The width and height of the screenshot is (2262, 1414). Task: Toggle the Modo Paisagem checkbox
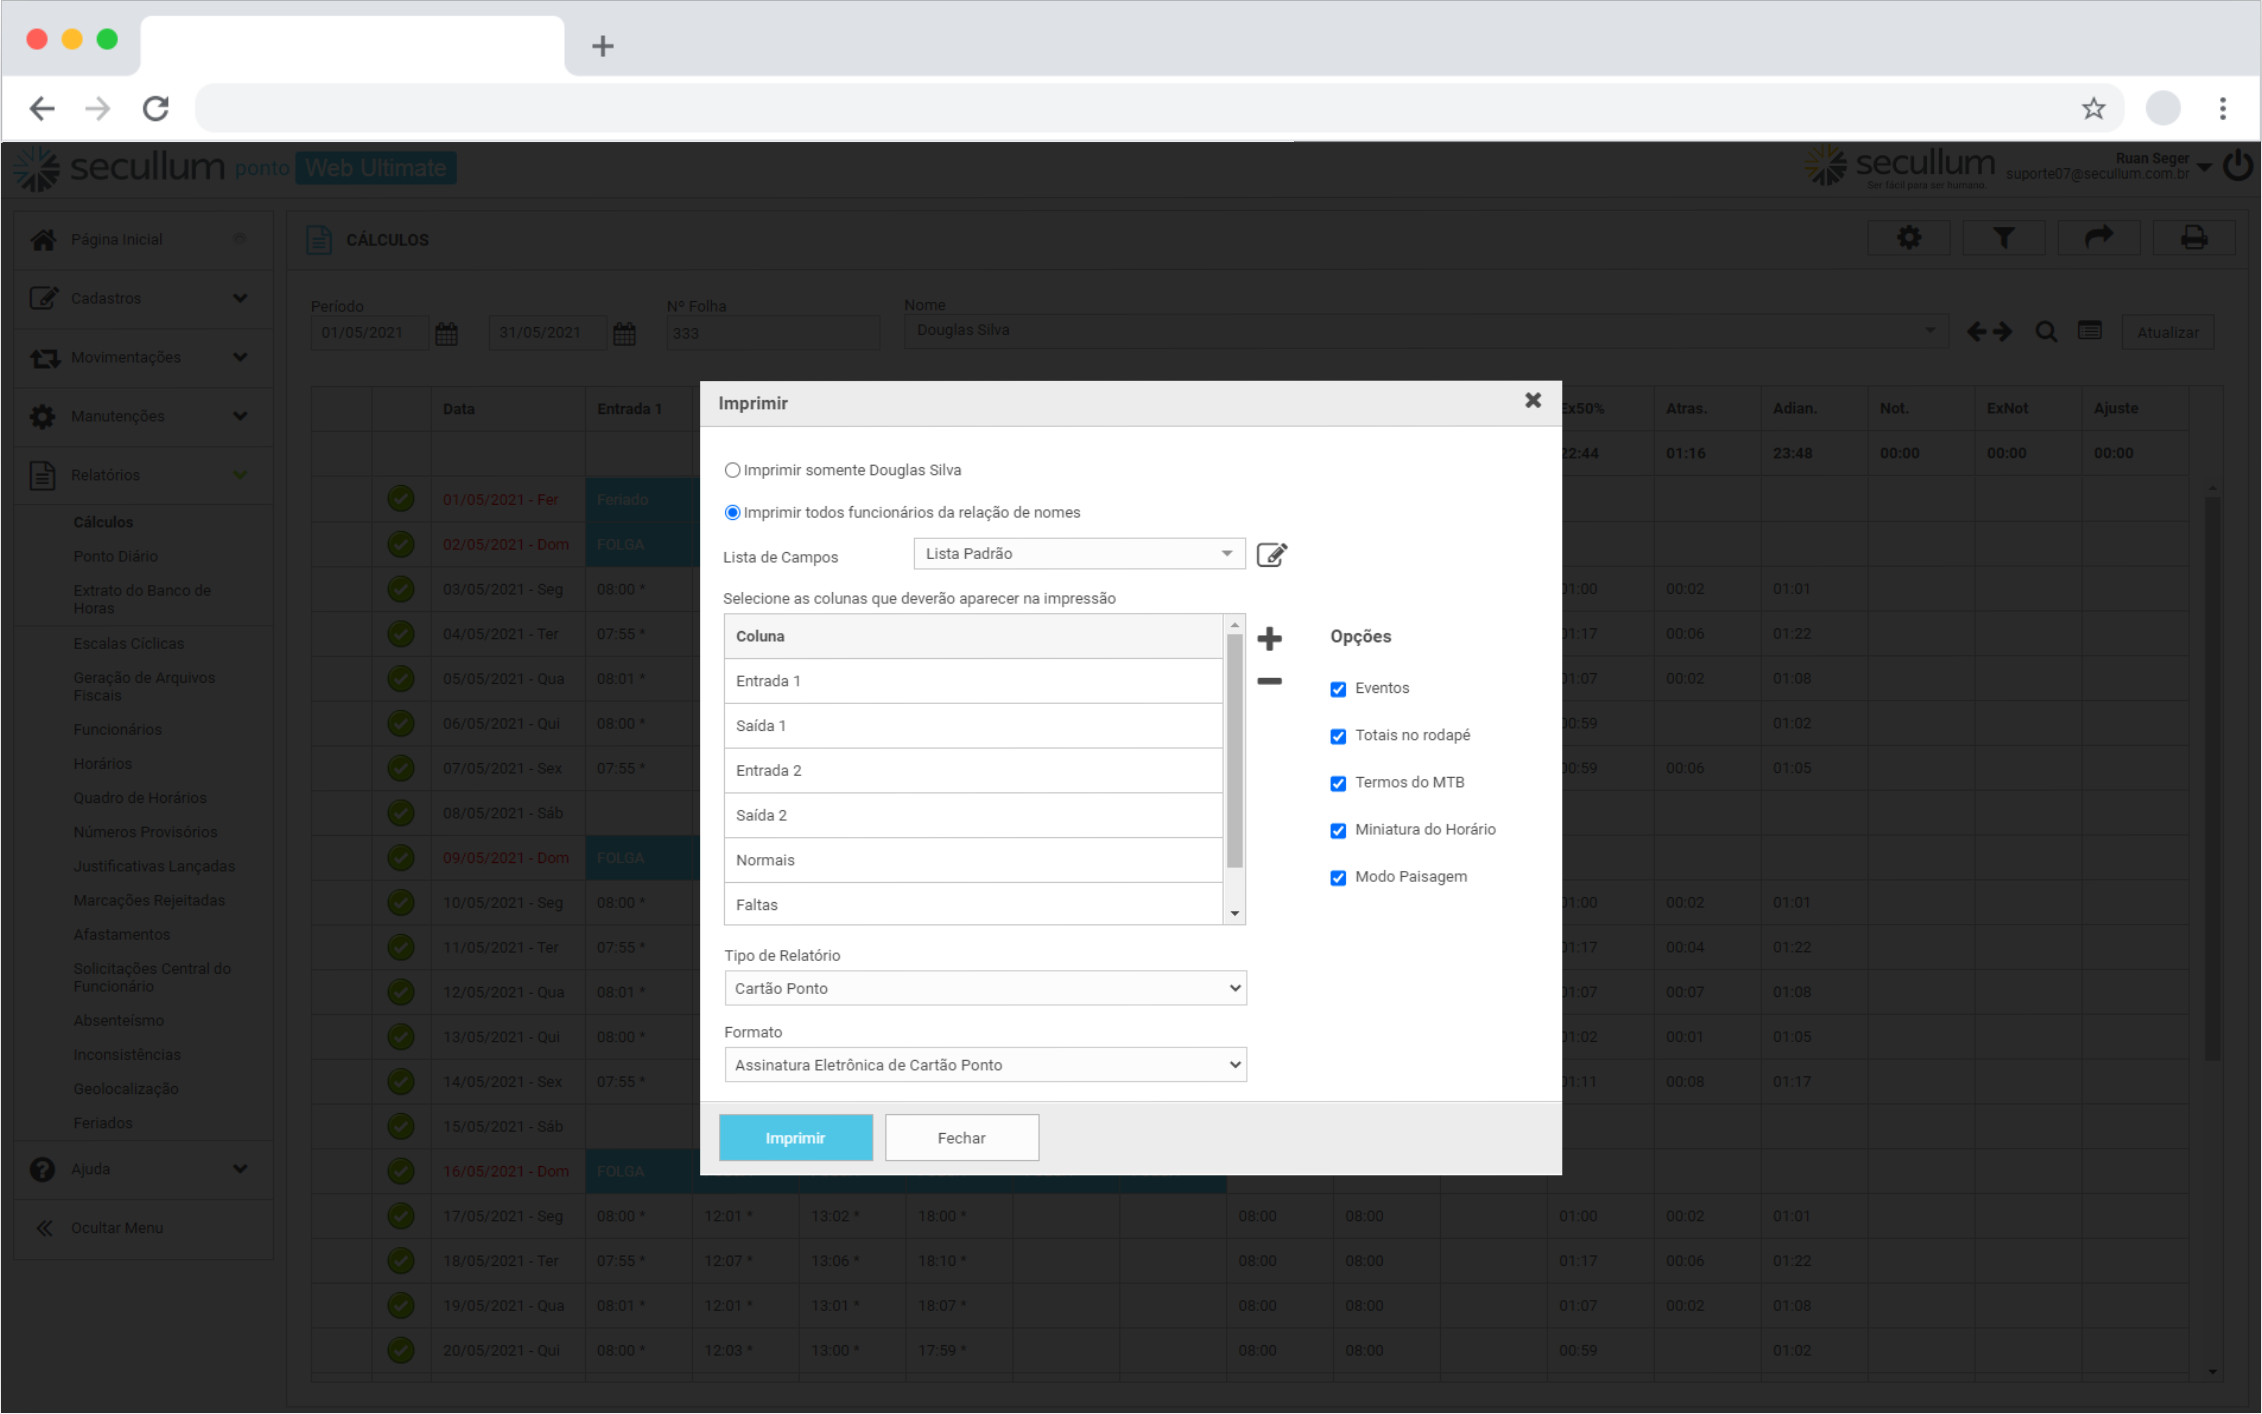click(1338, 878)
